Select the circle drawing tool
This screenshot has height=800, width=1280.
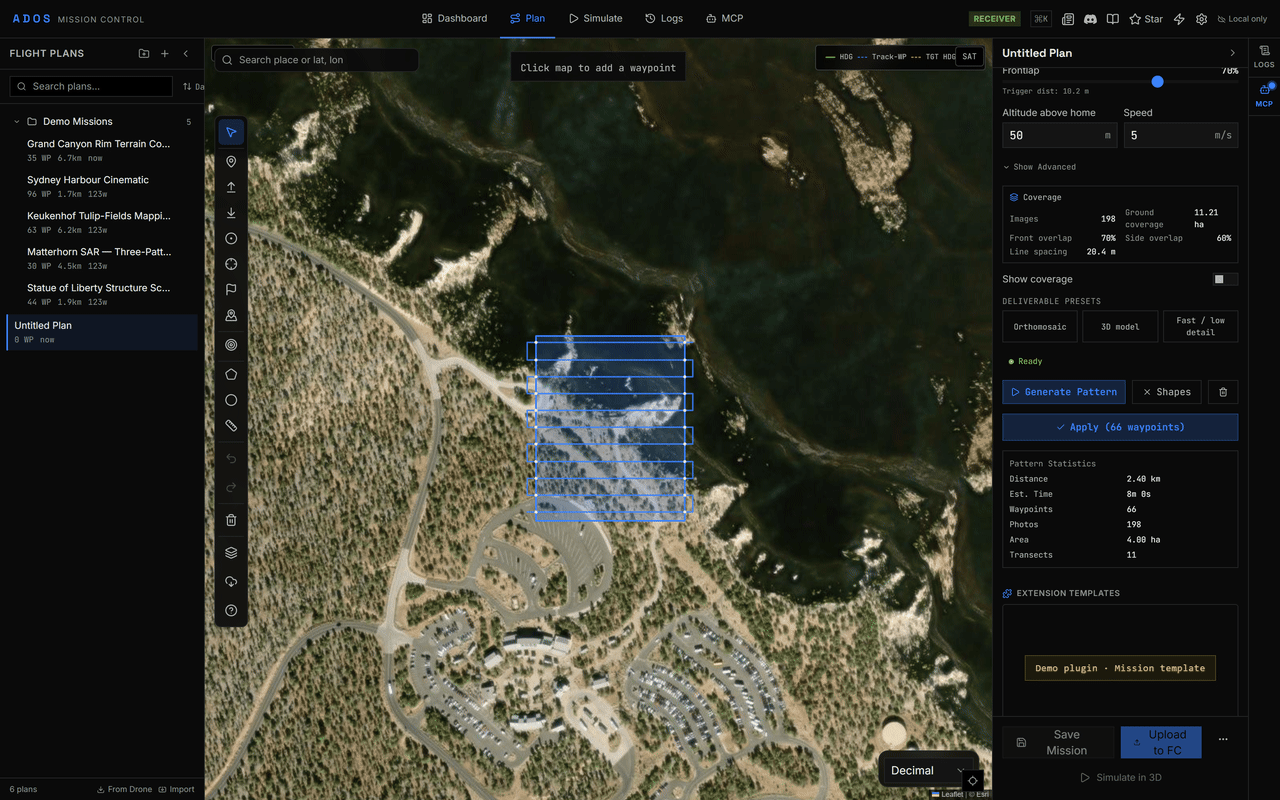pyautogui.click(x=231, y=400)
